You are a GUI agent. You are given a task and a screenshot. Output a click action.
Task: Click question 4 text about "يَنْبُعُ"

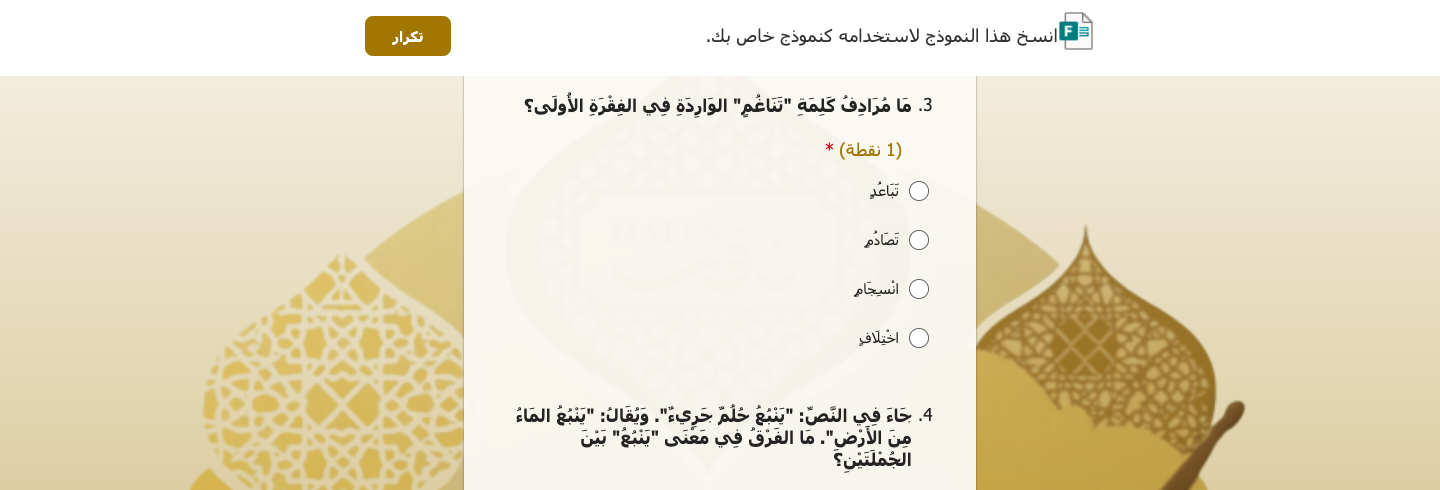pyautogui.click(x=712, y=437)
